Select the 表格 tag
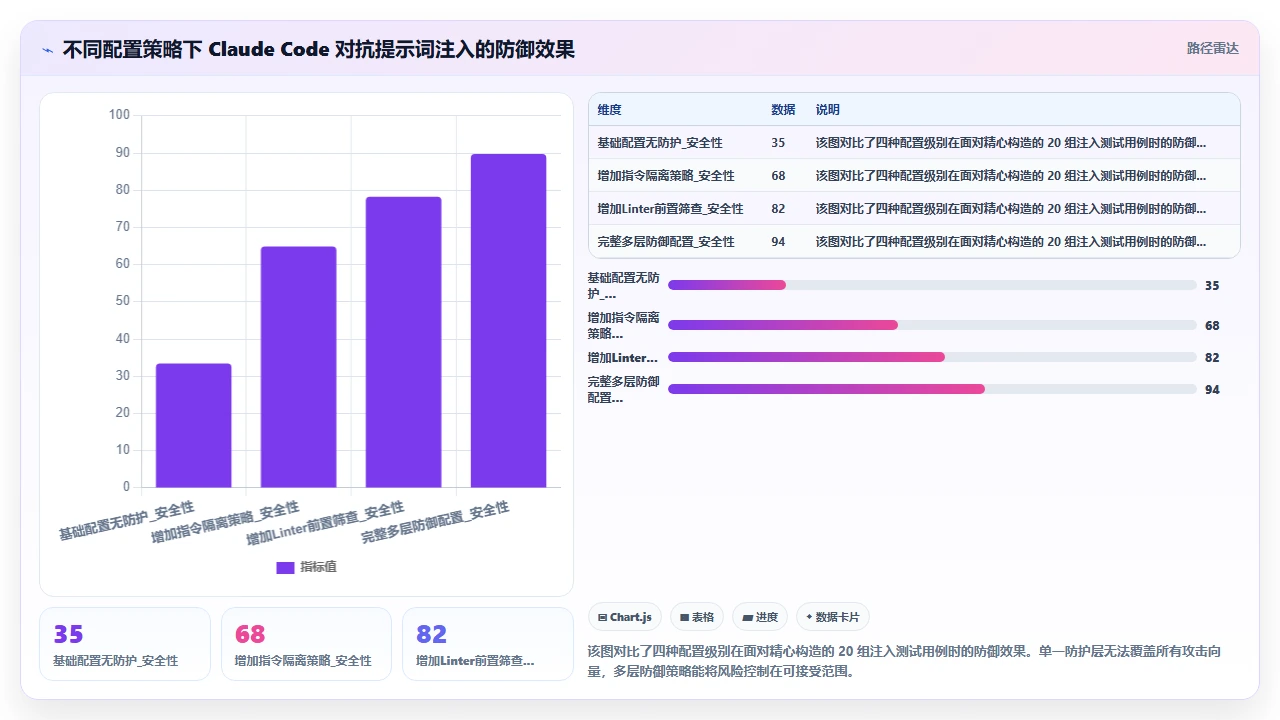Image resolution: width=1280 pixels, height=720 pixels. tap(697, 617)
